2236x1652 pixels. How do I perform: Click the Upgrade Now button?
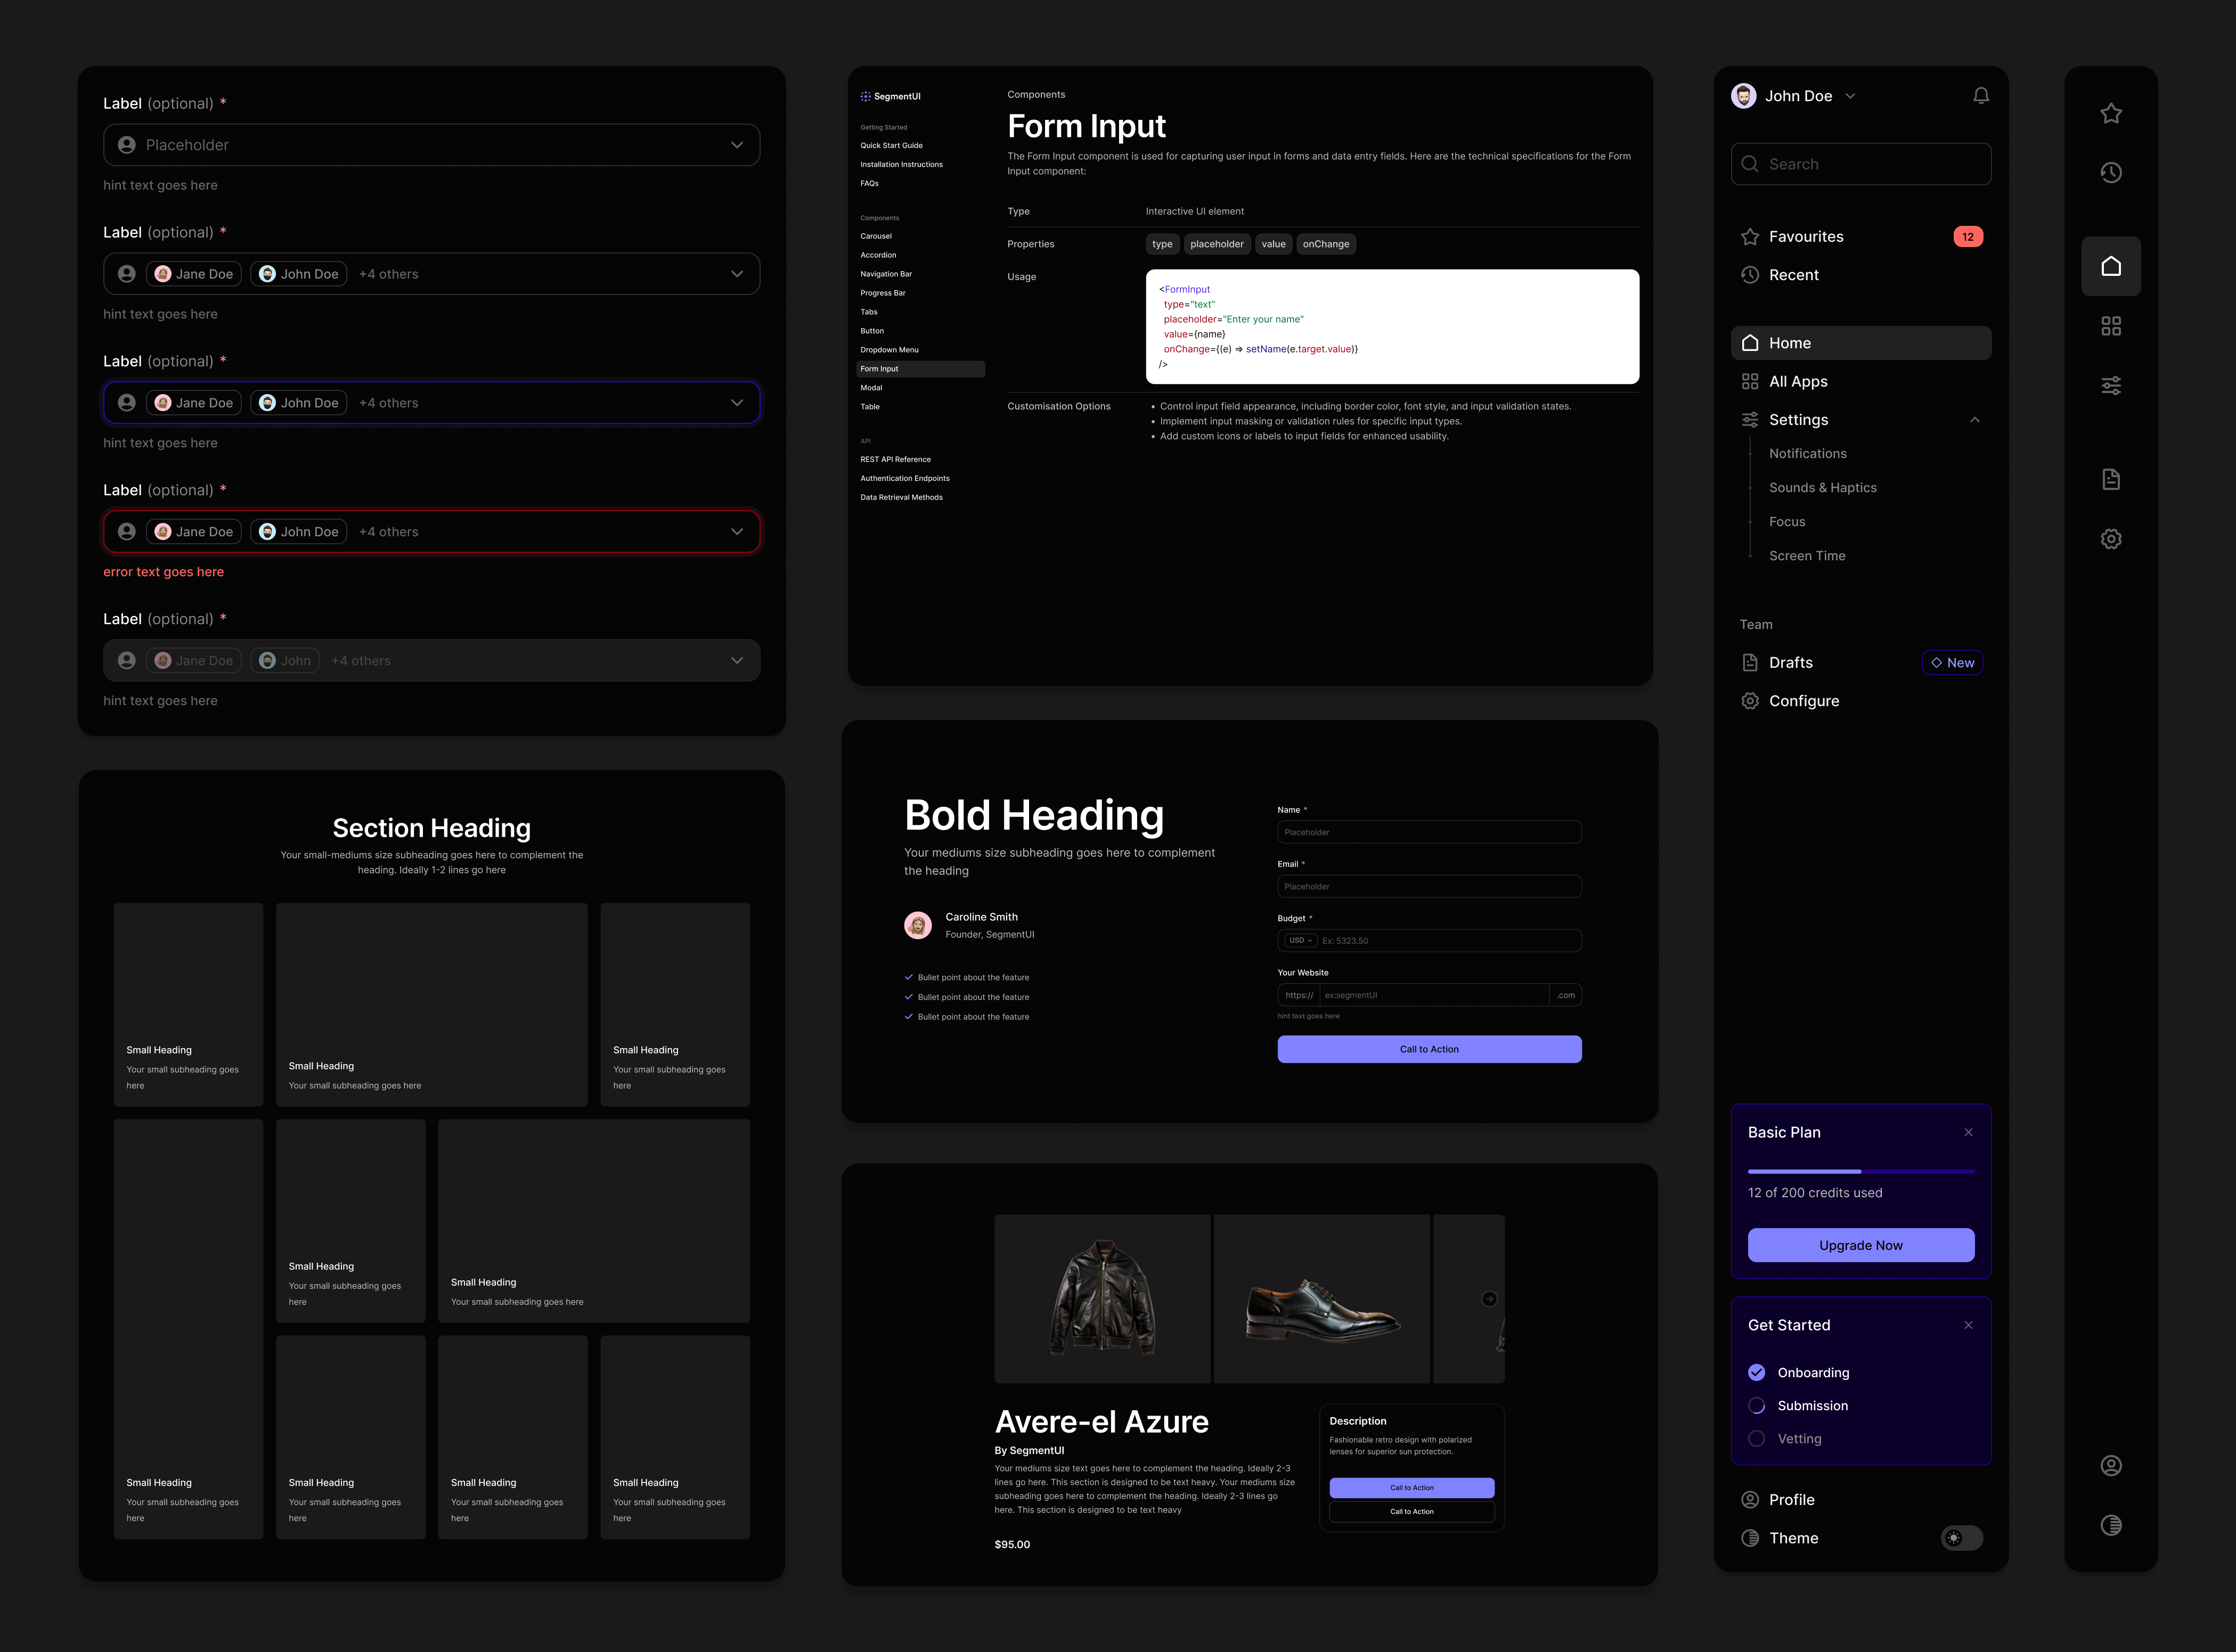[1860, 1245]
